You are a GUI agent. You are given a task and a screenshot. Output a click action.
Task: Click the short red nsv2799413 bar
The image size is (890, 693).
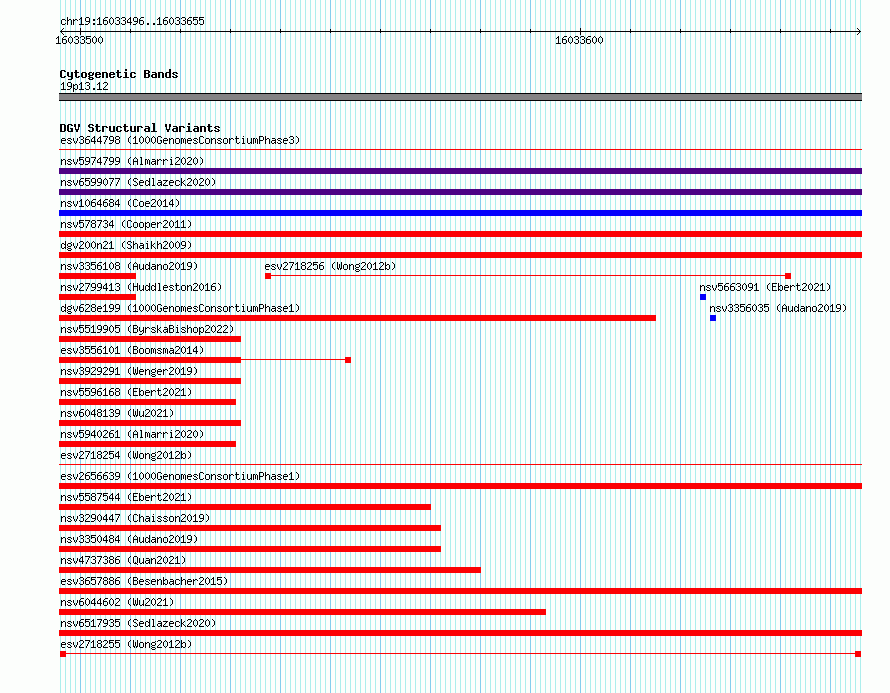point(98,297)
